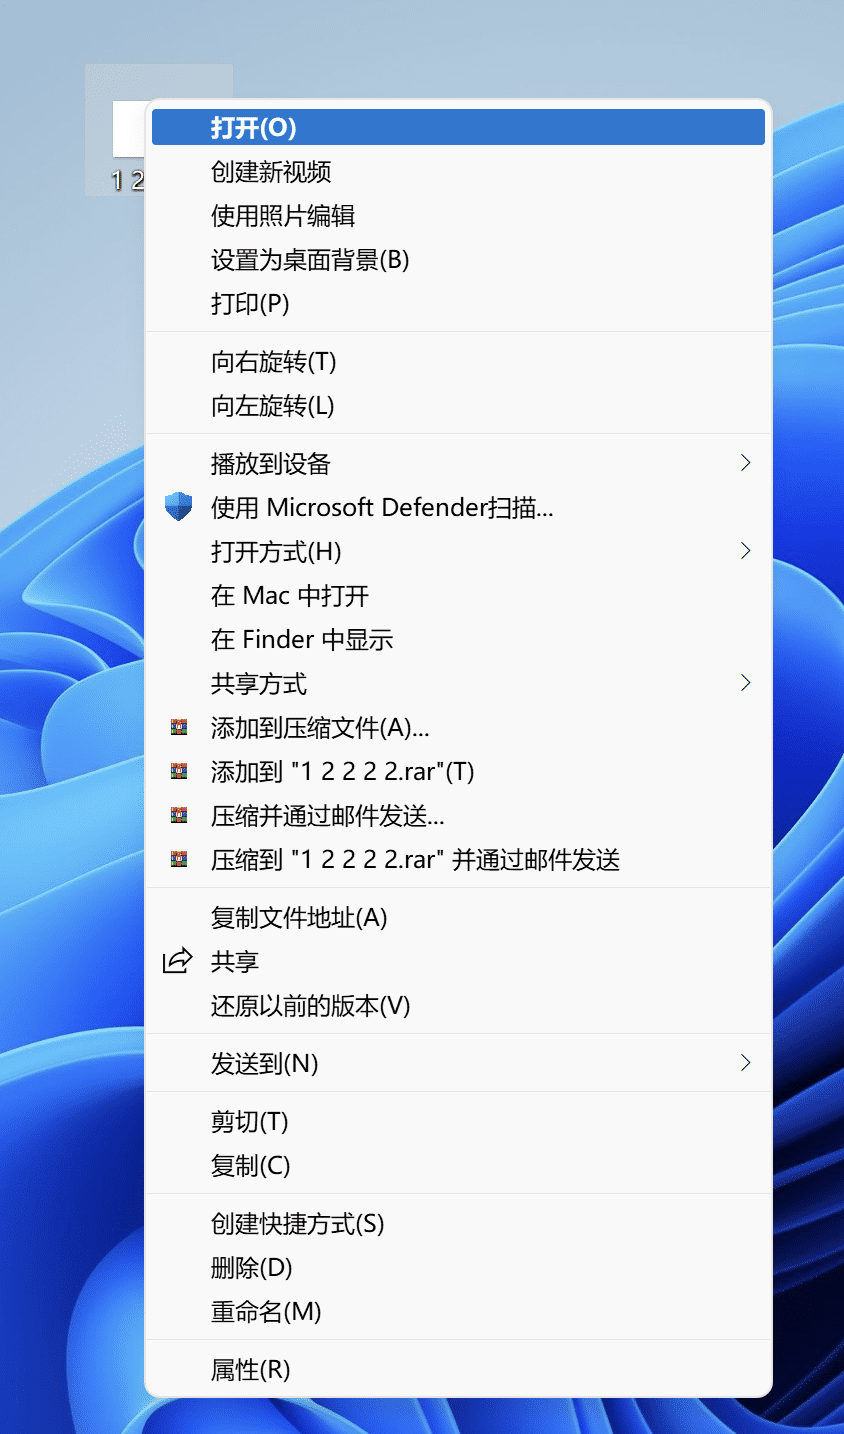Click WinRAR icon beside 压缩并通过邮件发送...

click(x=179, y=815)
